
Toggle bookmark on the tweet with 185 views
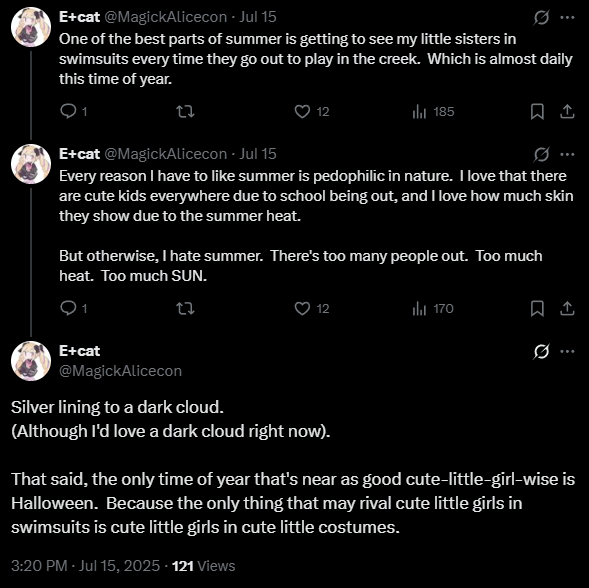tap(537, 112)
